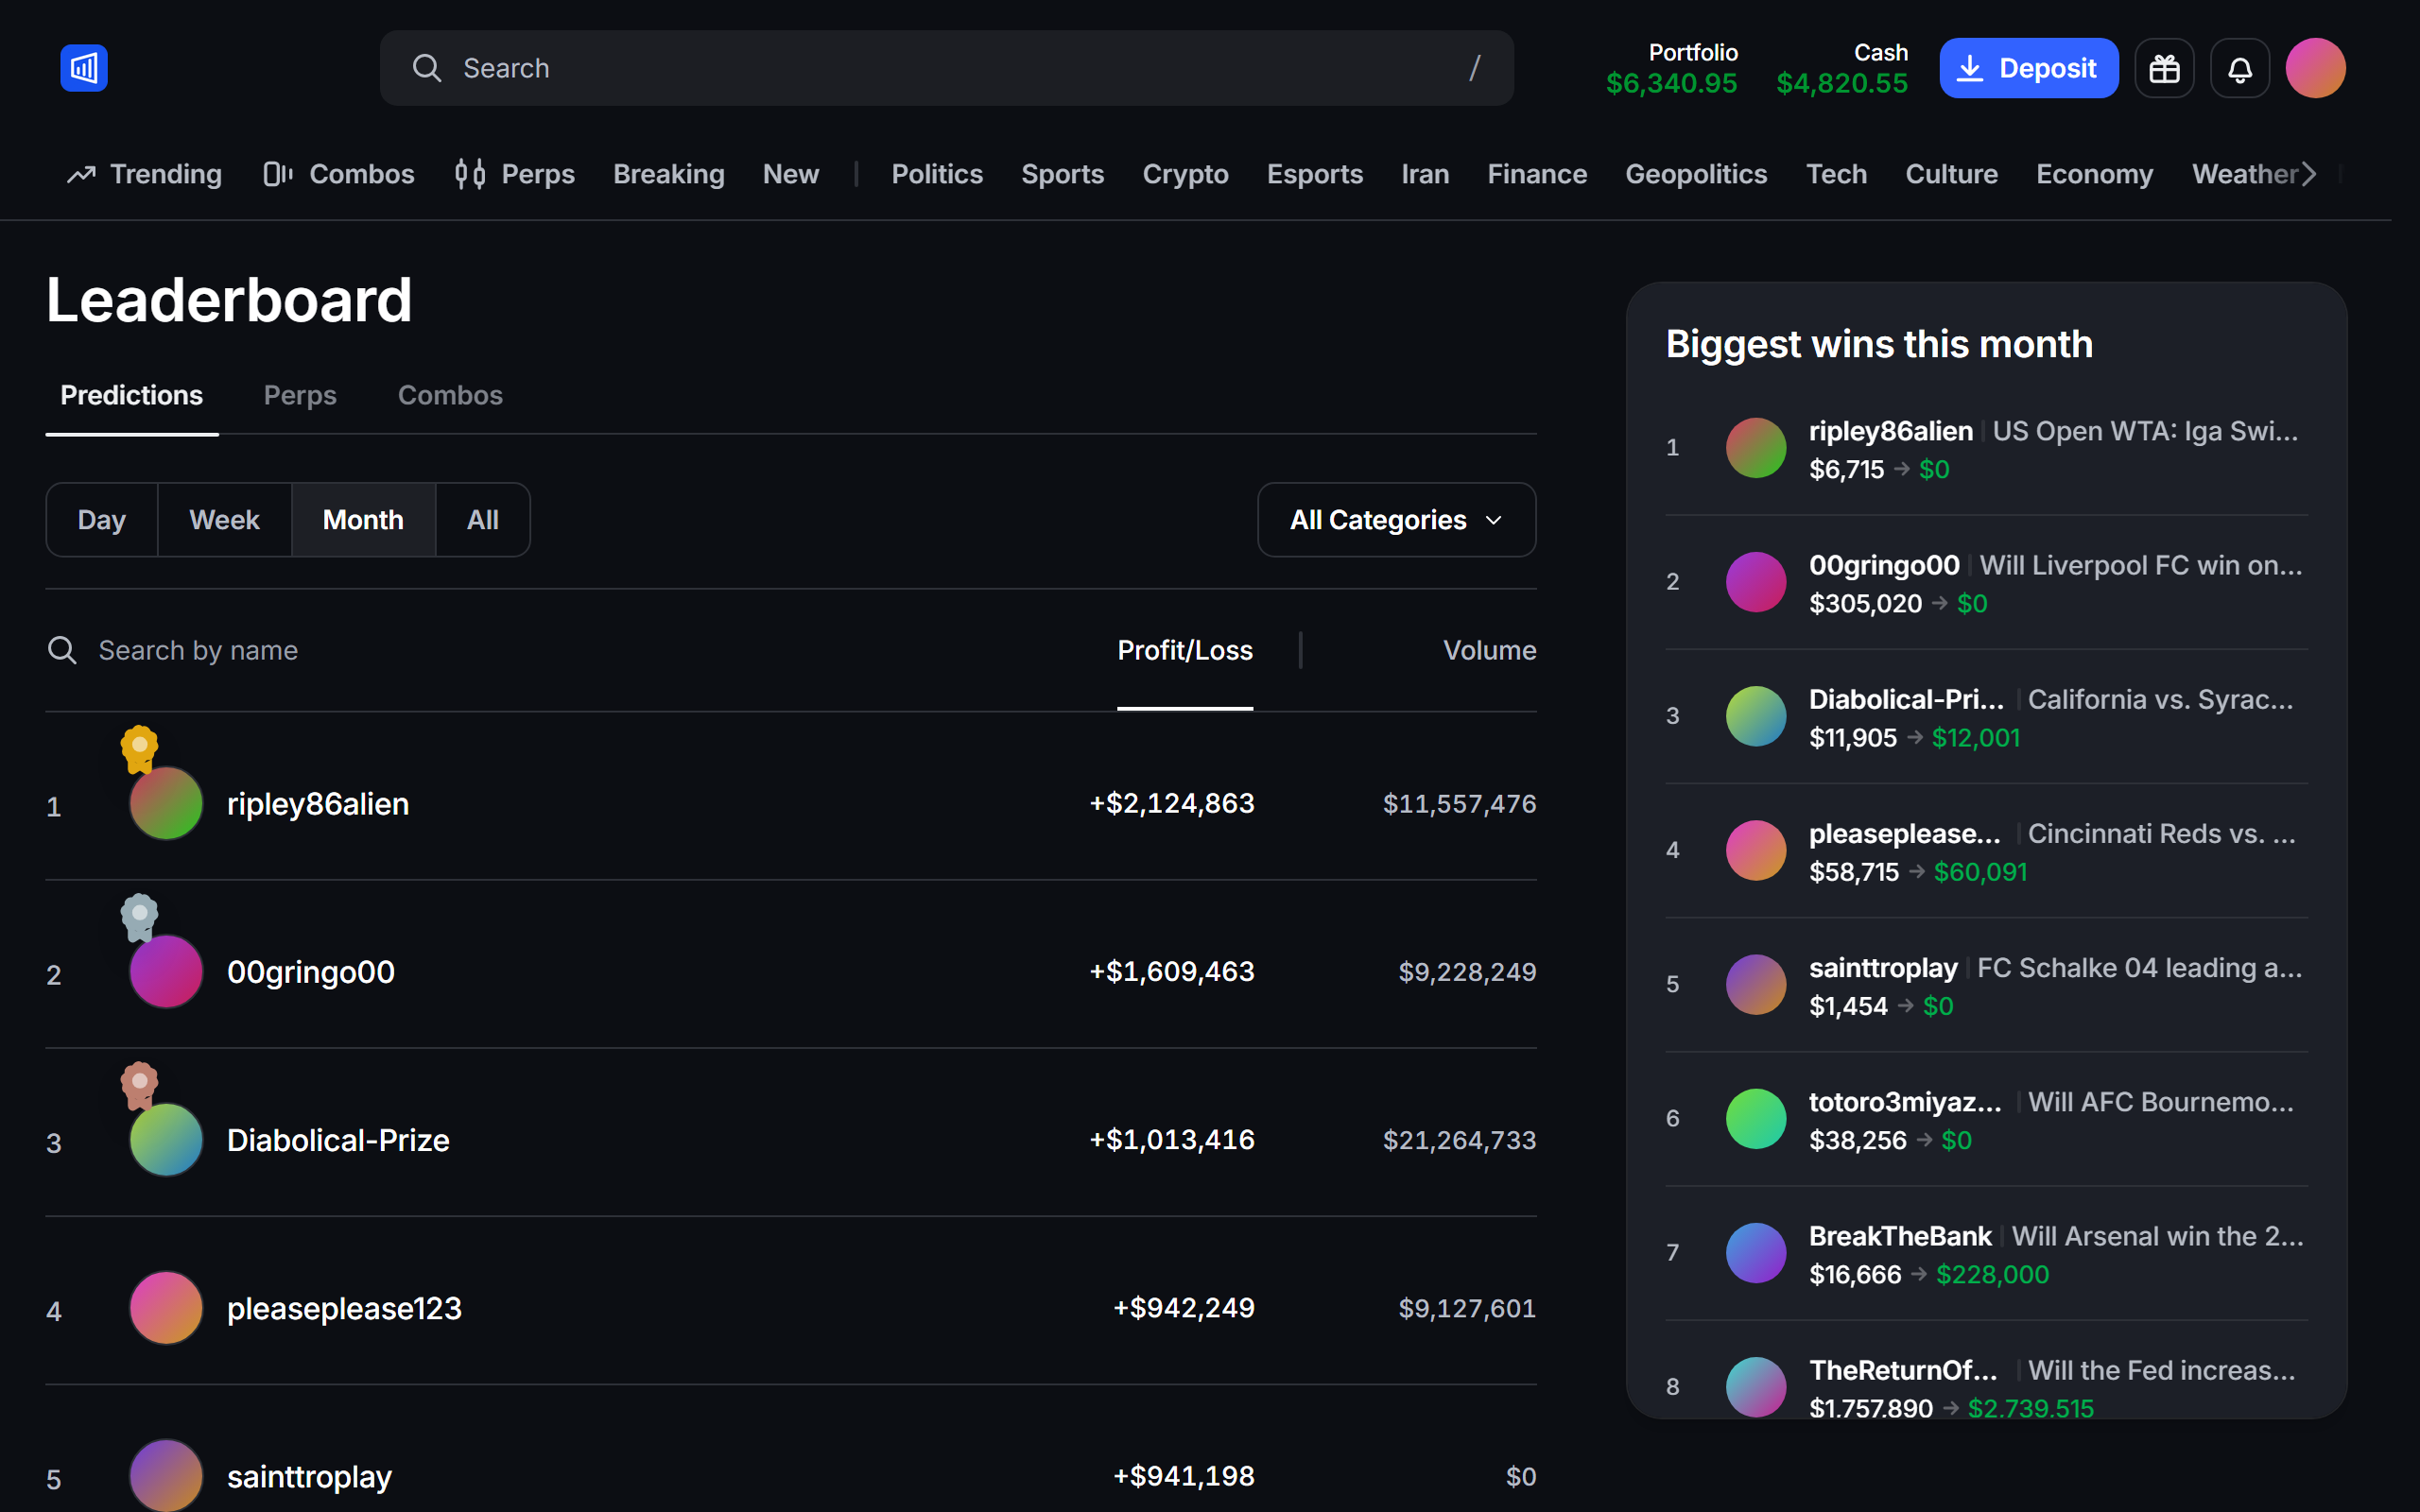Select the Day time range
This screenshot has height=1512, width=2420.
(102, 520)
